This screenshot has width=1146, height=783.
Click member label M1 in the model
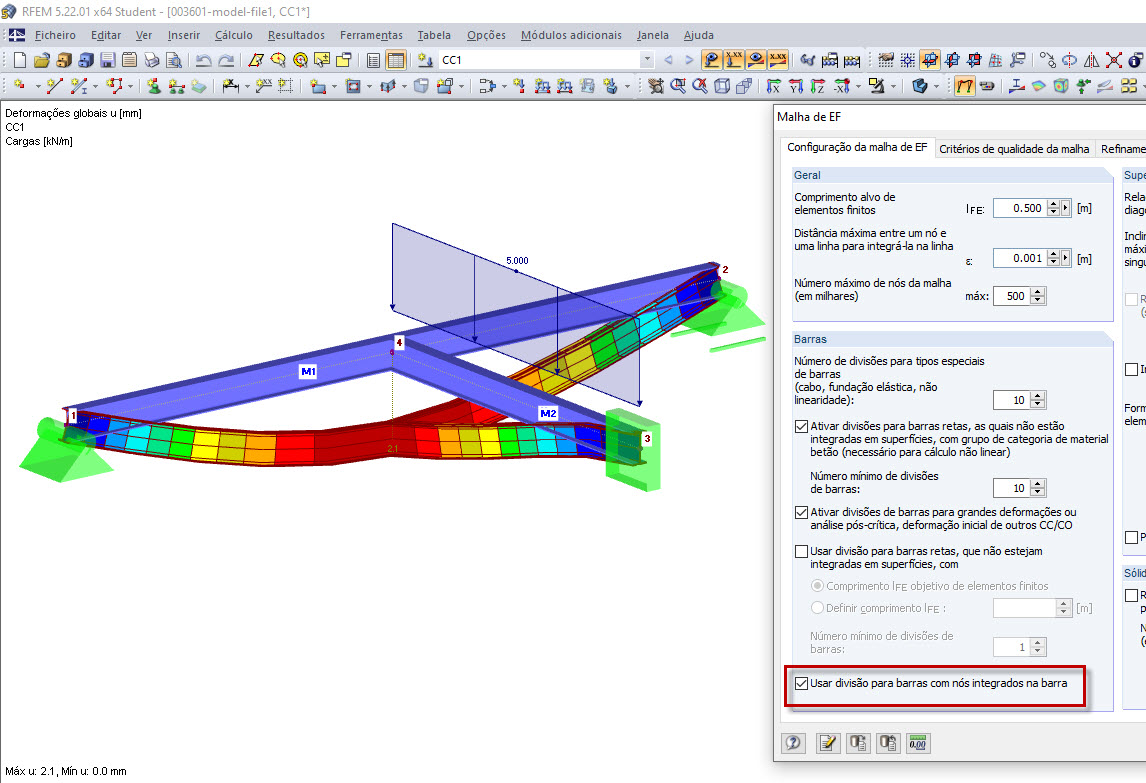pos(308,371)
